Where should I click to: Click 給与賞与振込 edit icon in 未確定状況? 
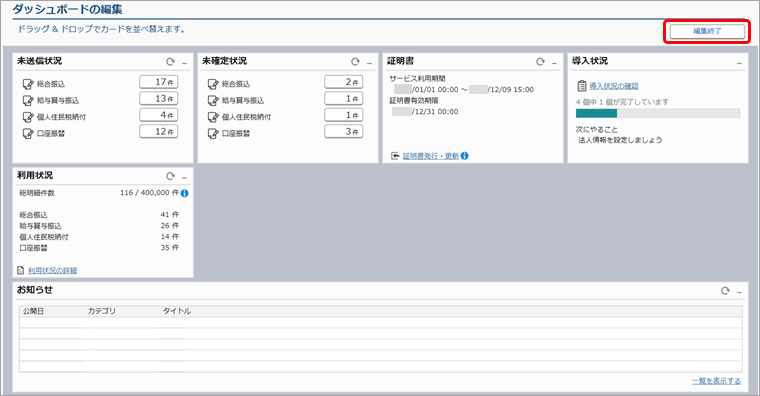(x=213, y=100)
